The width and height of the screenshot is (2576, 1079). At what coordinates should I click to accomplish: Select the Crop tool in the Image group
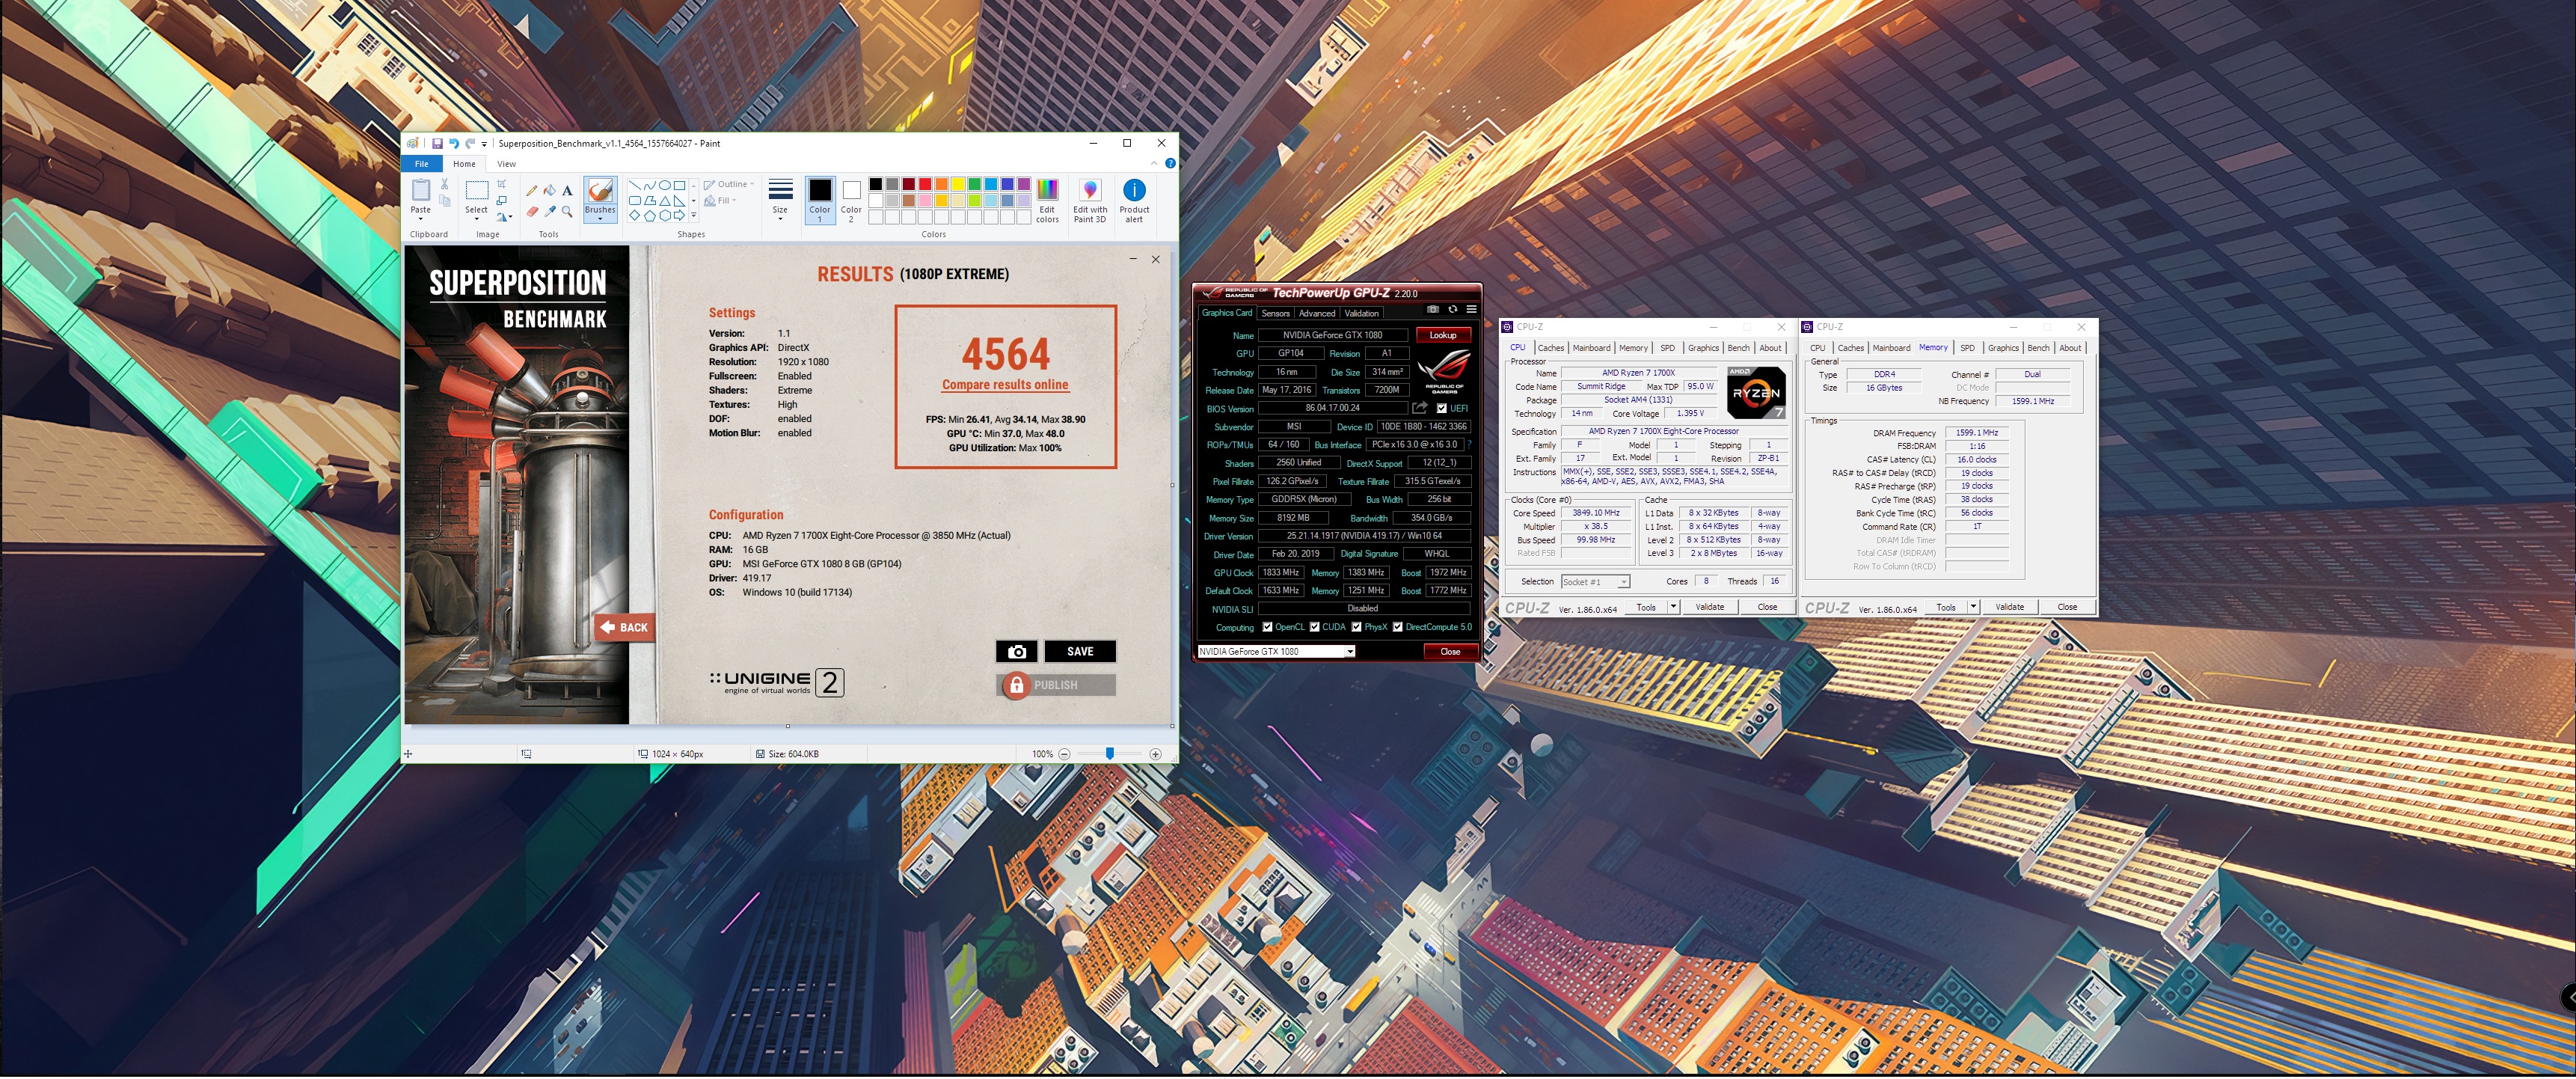(502, 184)
